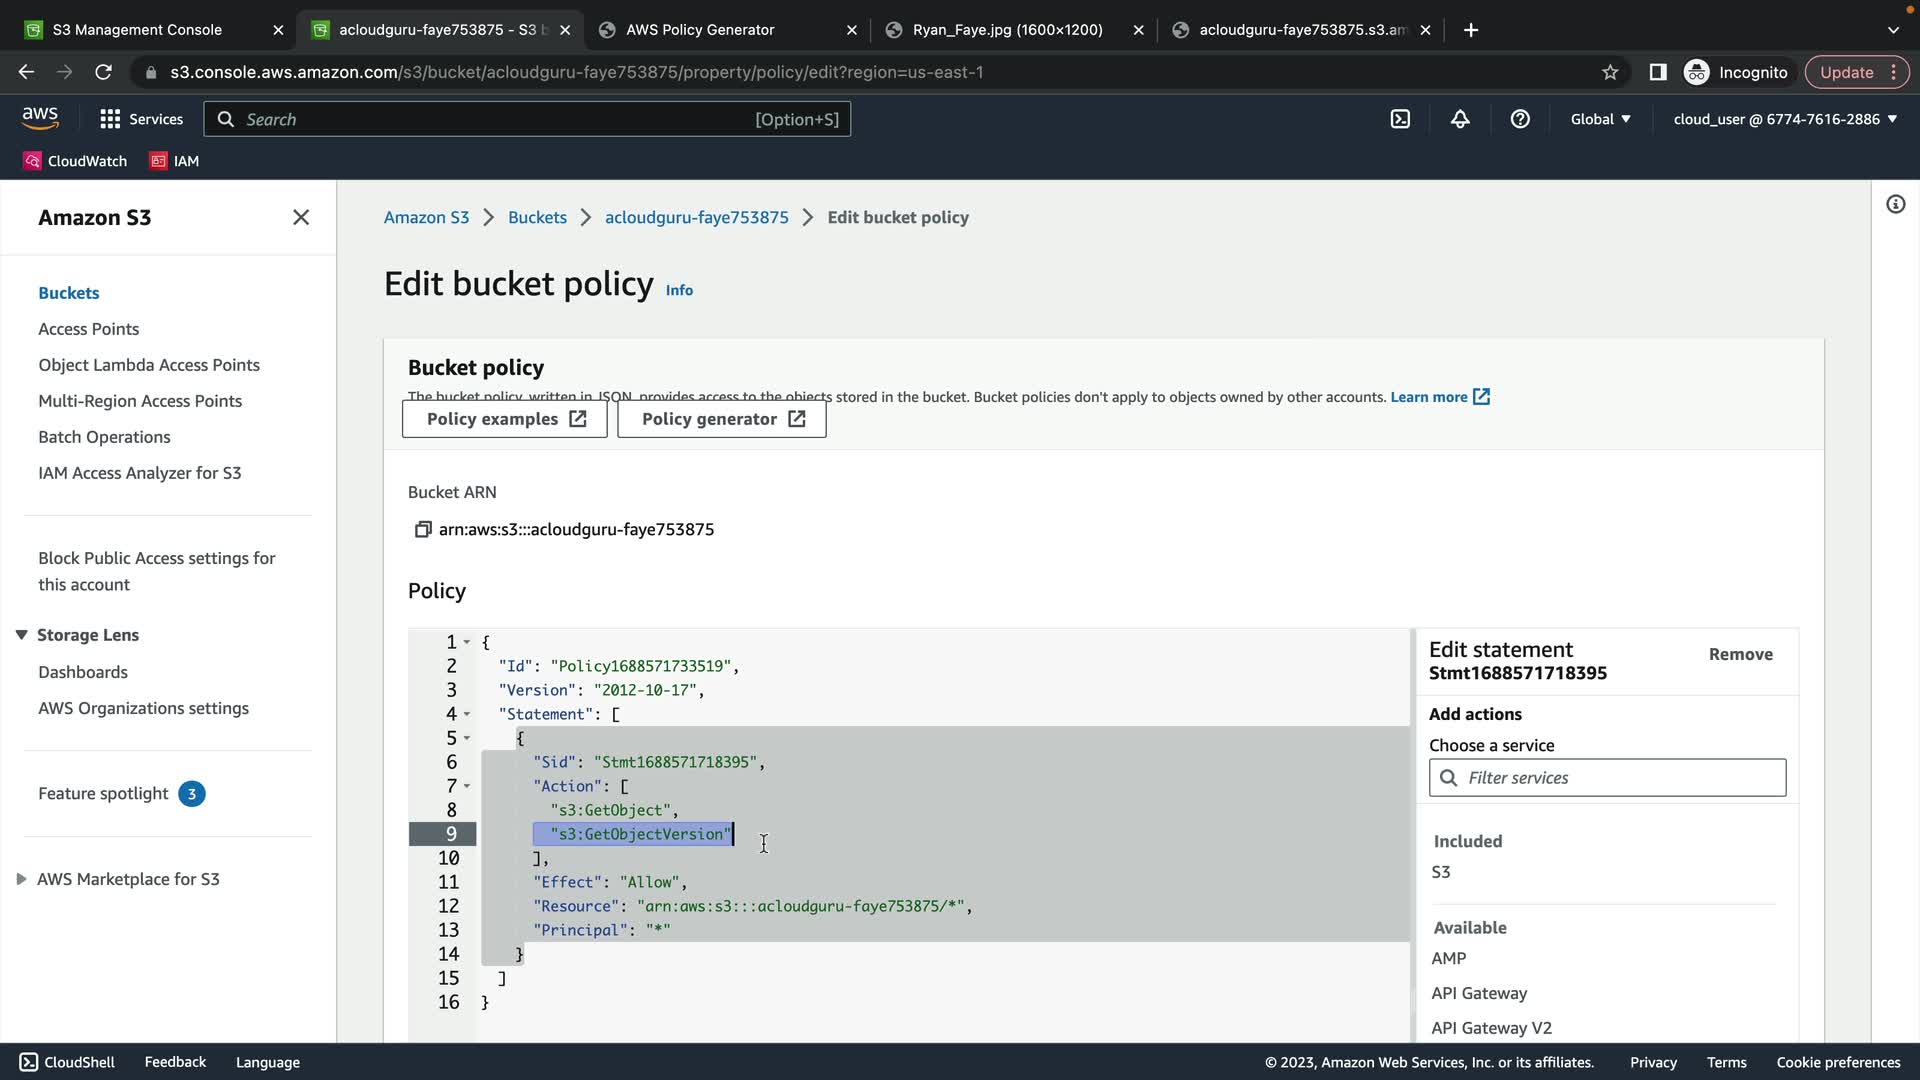This screenshot has width=1920, height=1080.
Task: Remove the selected policy statement
Action: point(1740,654)
